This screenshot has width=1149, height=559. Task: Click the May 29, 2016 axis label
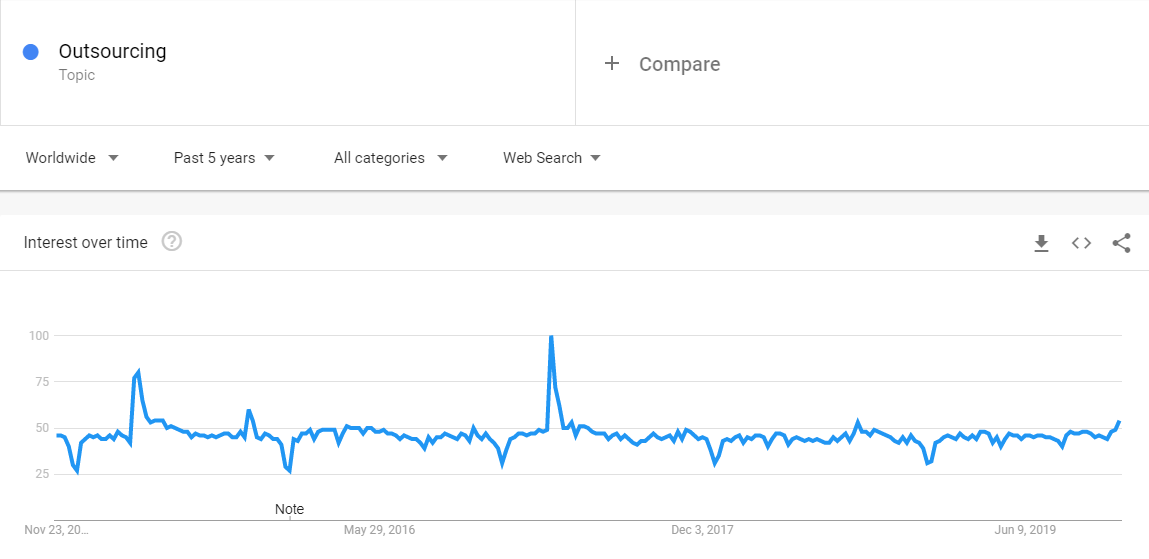379,529
